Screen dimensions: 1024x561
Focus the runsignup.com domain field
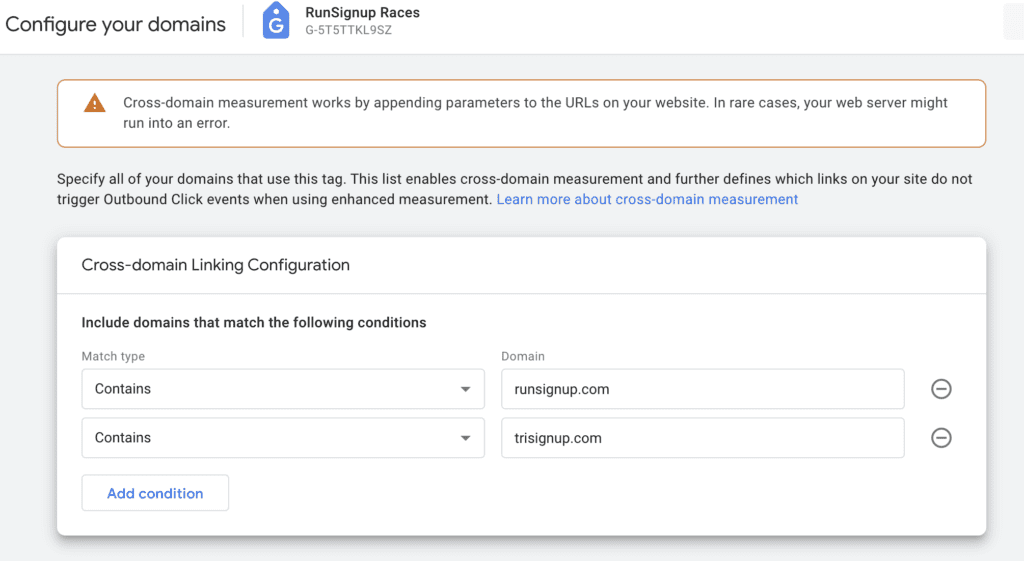tap(703, 389)
